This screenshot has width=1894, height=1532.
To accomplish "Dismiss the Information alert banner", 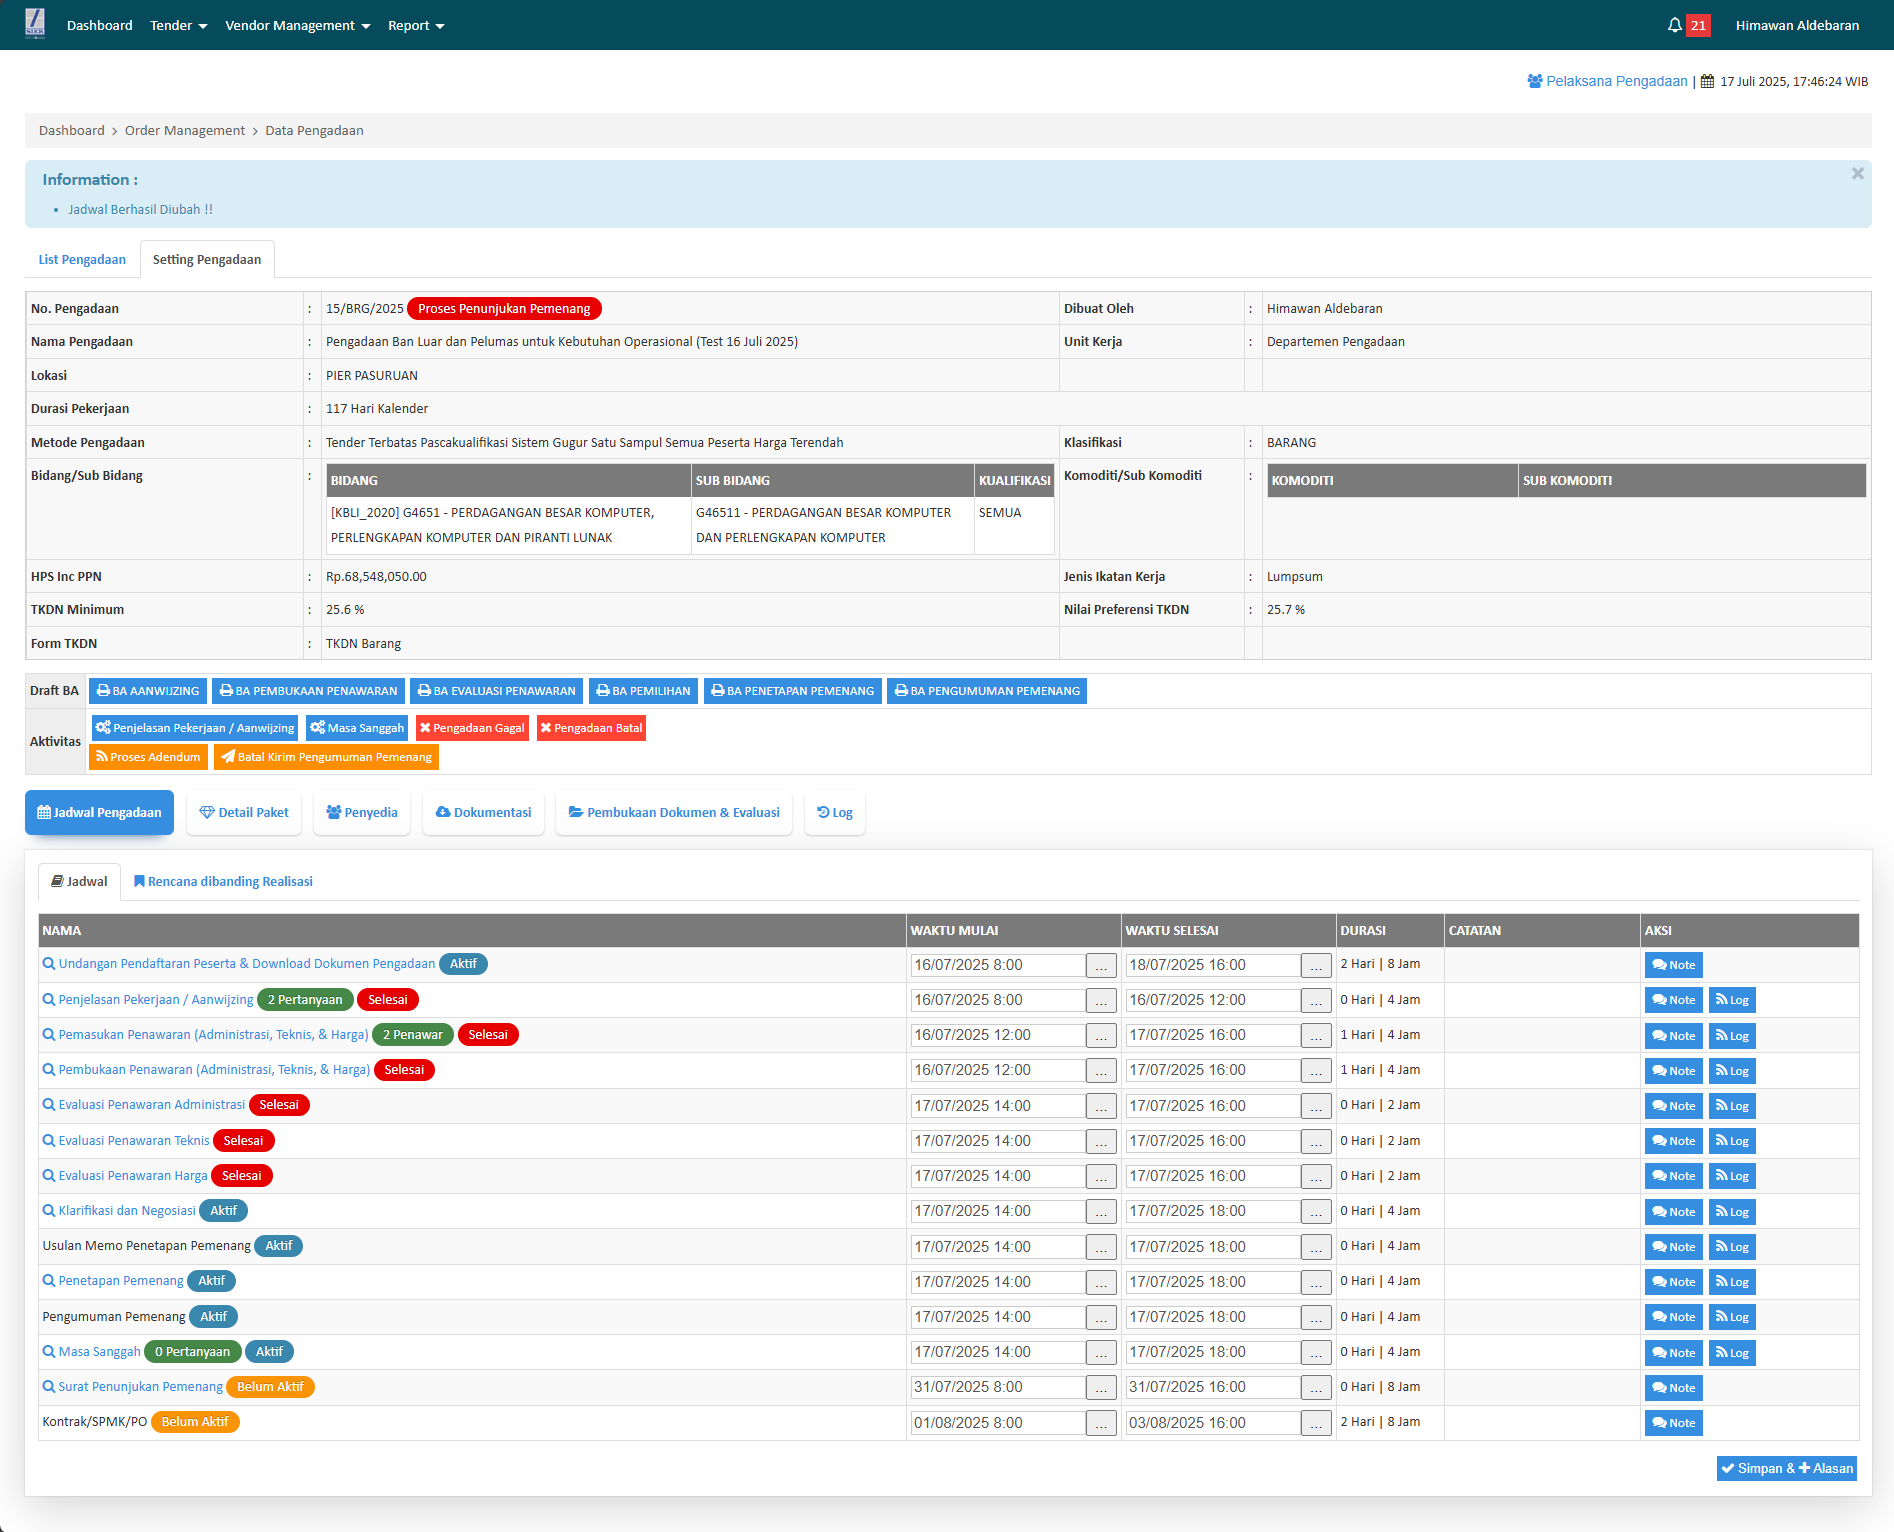I will coord(1857,174).
